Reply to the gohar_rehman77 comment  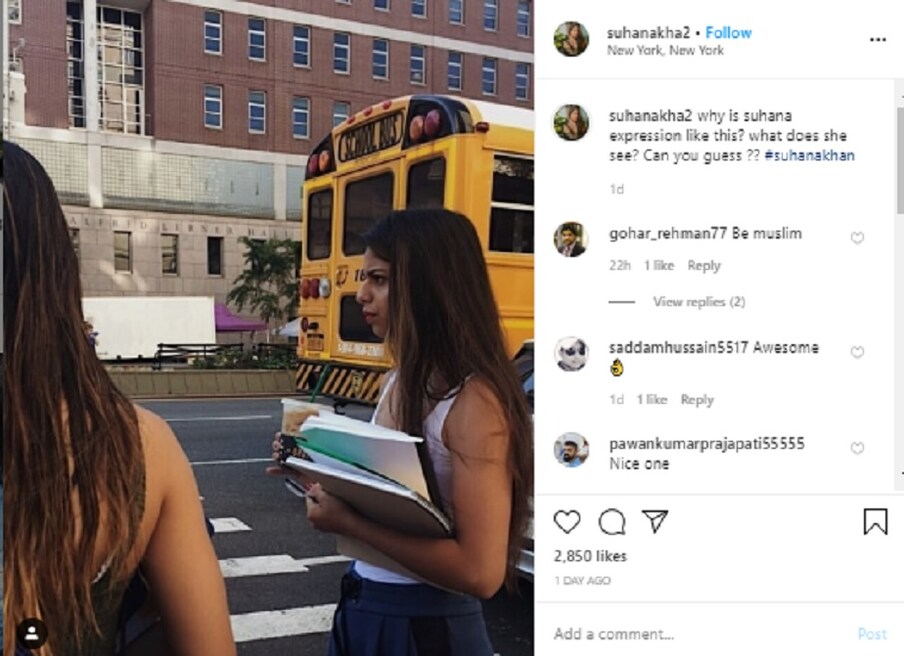click(x=704, y=265)
